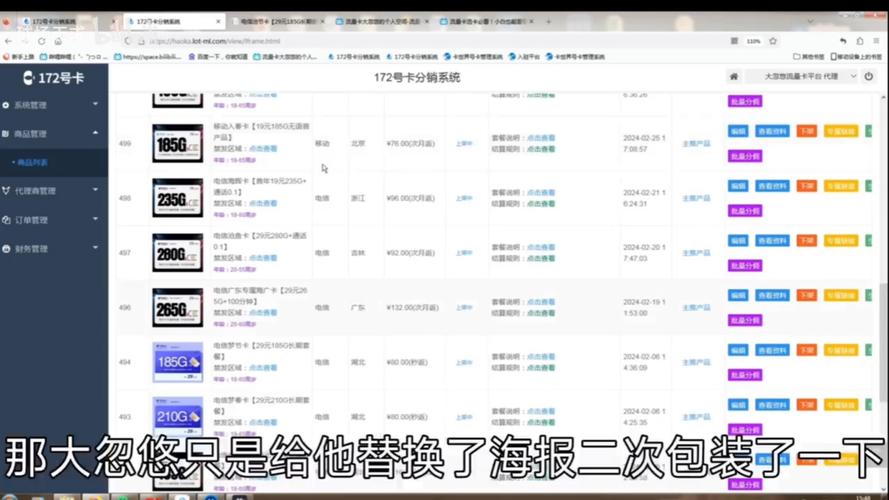Click the 280G thumbnail in row 497
The width and height of the screenshot is (889, 500).
point(177,253)
